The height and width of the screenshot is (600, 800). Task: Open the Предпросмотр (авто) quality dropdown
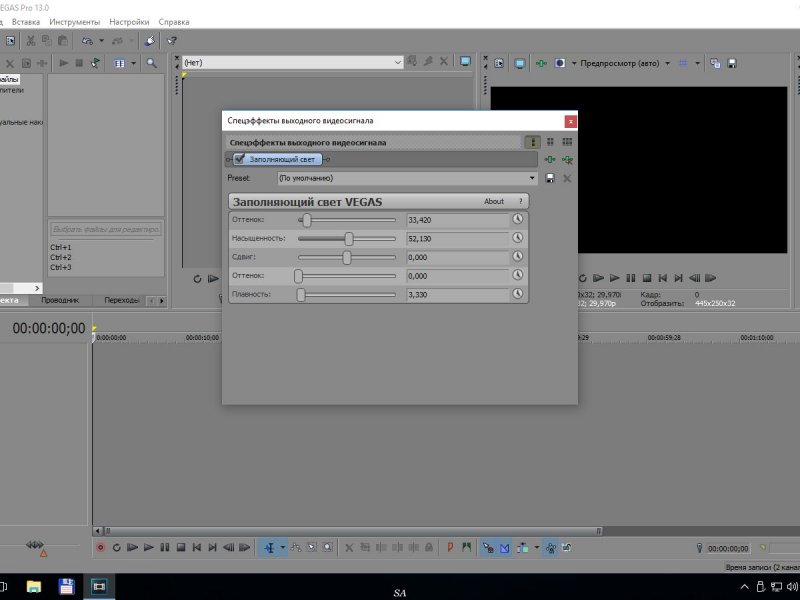[x=667, y=63]
